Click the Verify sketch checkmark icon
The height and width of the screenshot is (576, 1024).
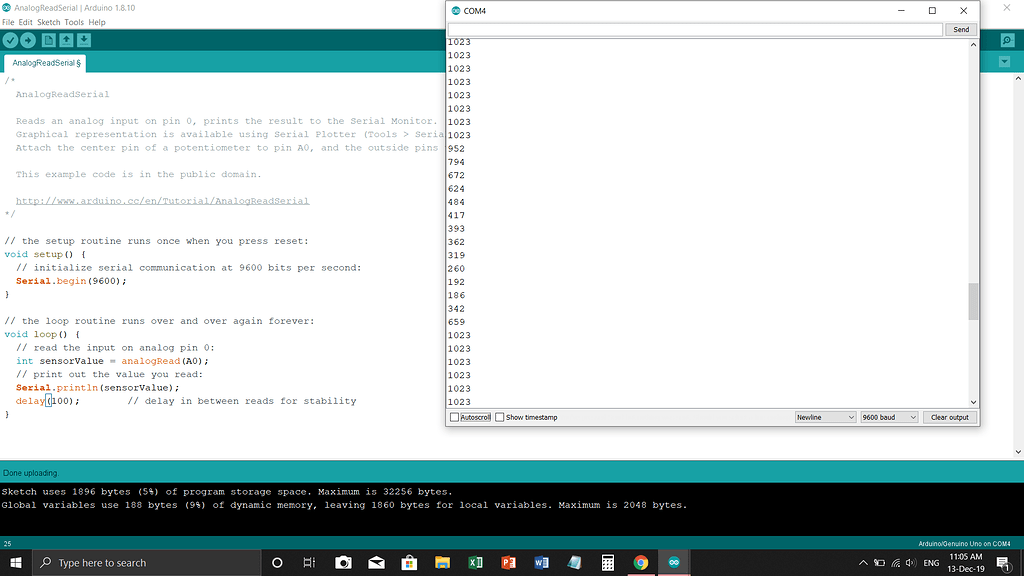coord(10,40)
